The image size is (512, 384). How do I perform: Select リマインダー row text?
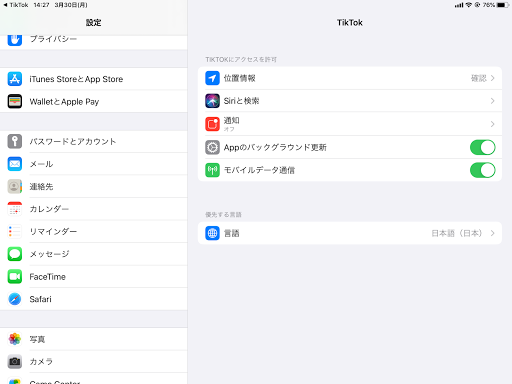coord(53,231)
